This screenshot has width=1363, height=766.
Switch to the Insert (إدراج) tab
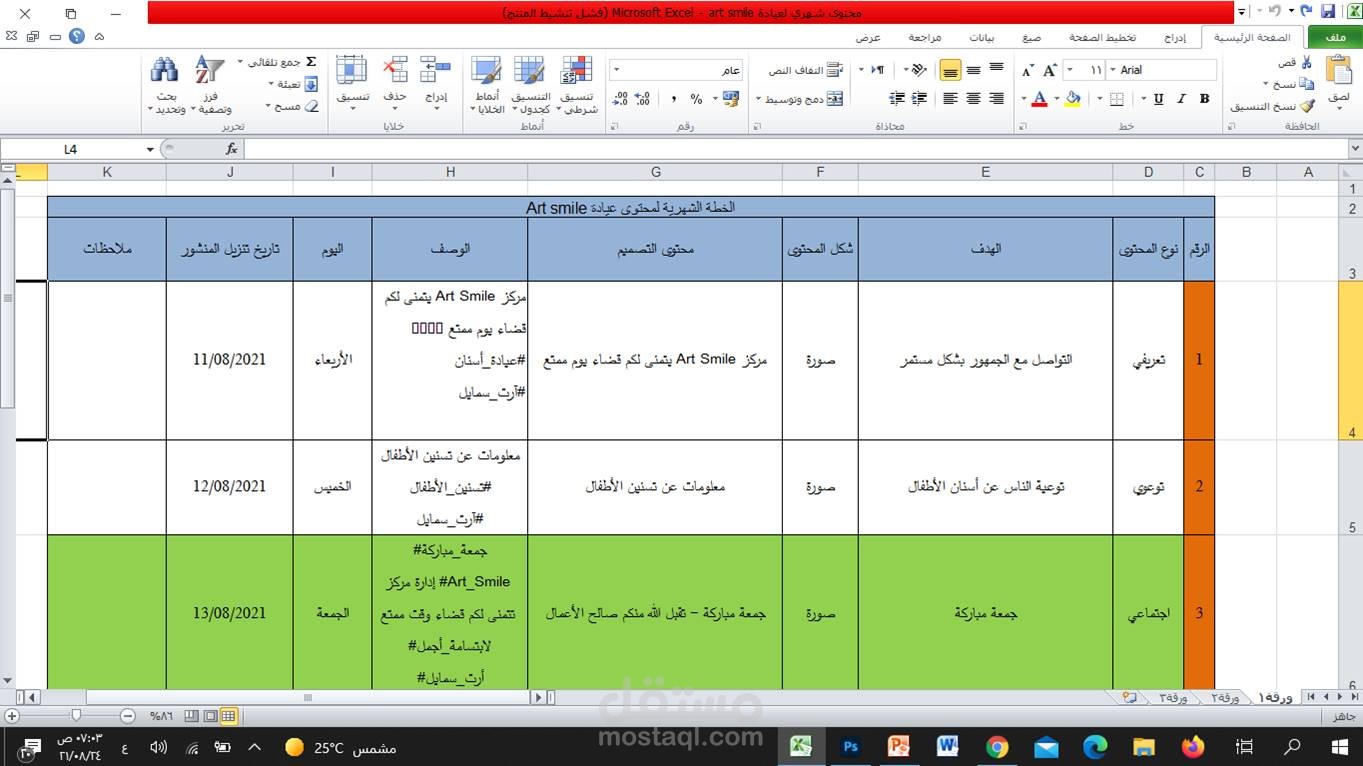[x=1175, y=37]
